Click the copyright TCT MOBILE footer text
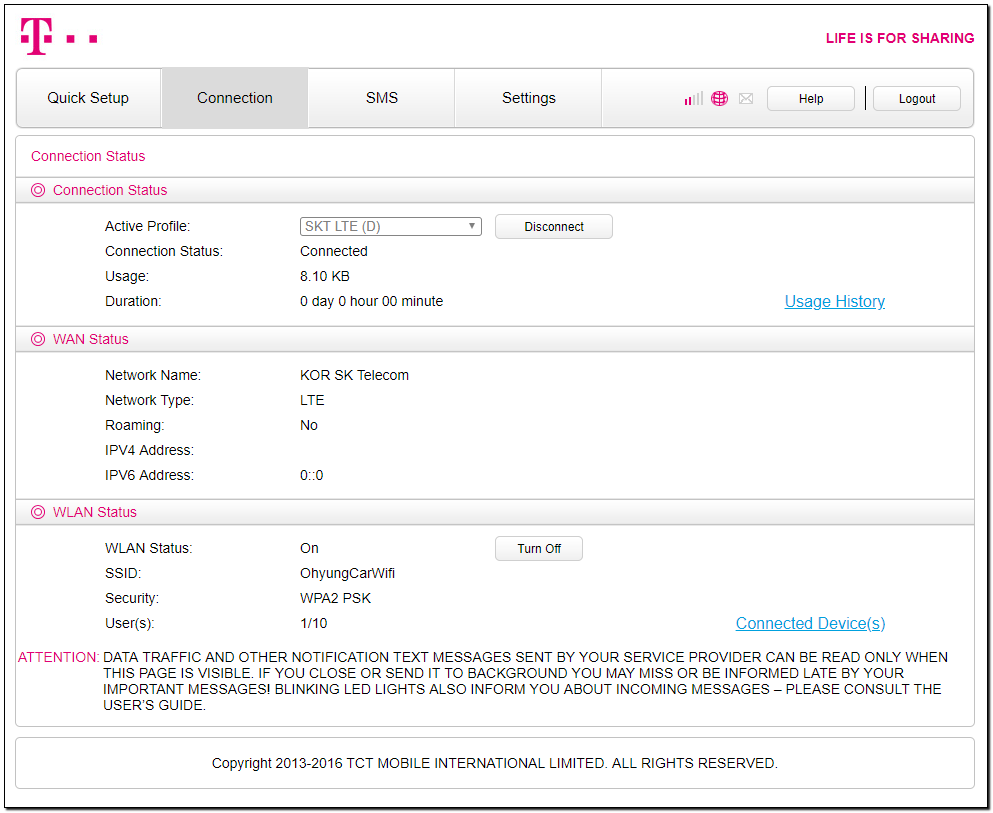 pyautogui.click(x=495, y=763)
